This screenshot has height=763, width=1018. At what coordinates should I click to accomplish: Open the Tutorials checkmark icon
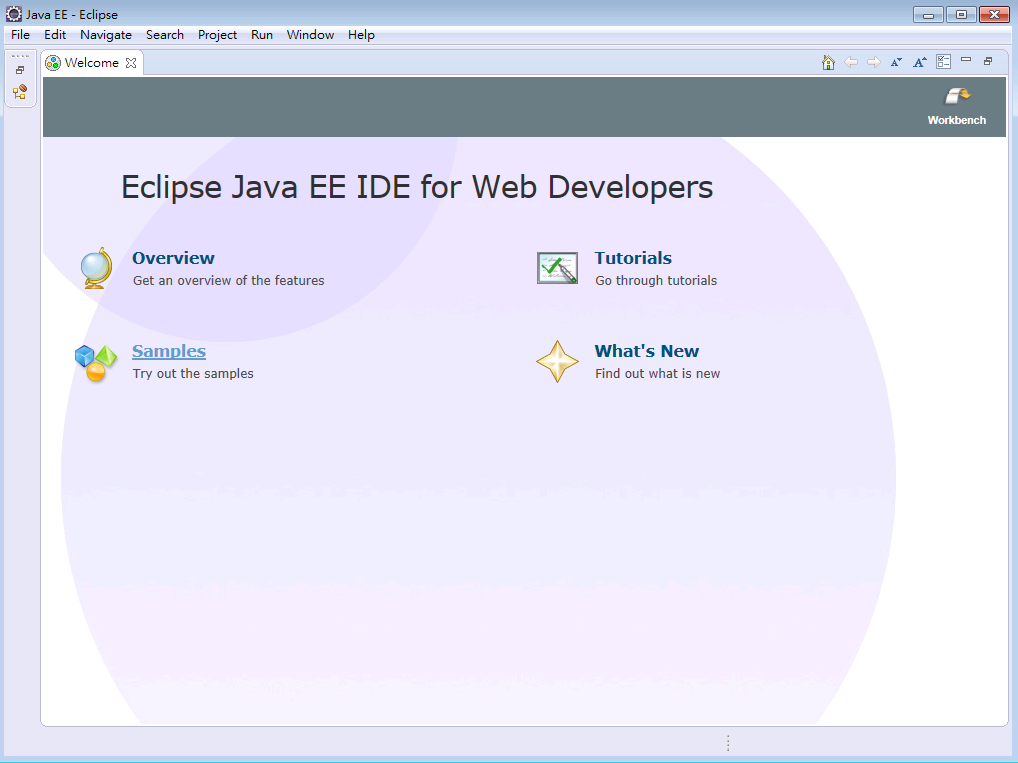(x=557, y=268)
